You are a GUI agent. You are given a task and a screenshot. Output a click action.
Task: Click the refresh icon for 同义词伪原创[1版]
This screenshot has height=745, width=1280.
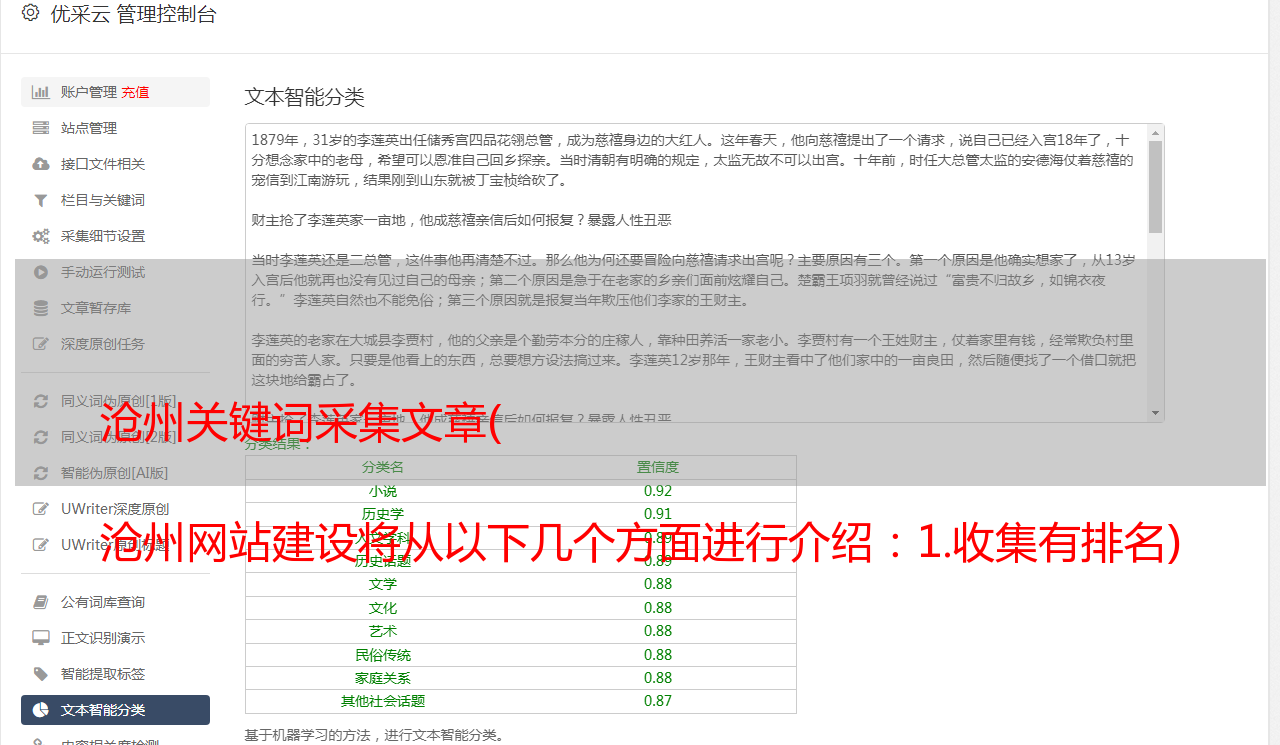click(41, 401)
